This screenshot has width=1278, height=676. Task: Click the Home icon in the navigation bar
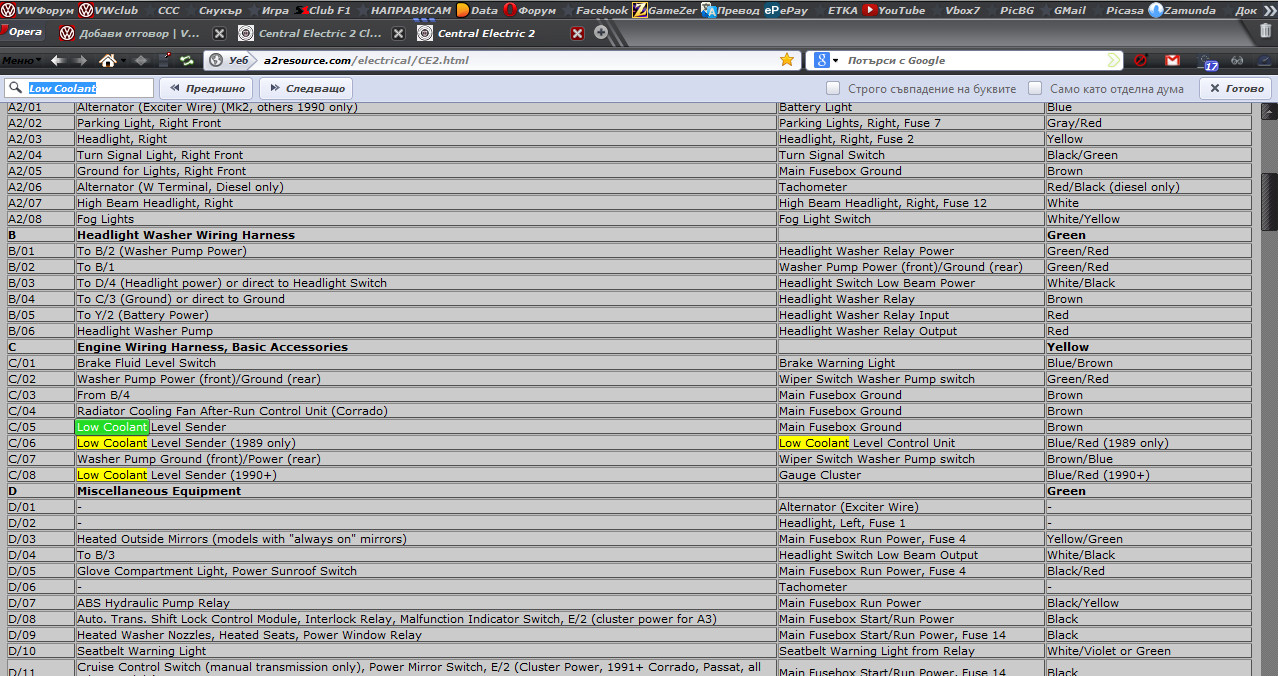point(110,60)
